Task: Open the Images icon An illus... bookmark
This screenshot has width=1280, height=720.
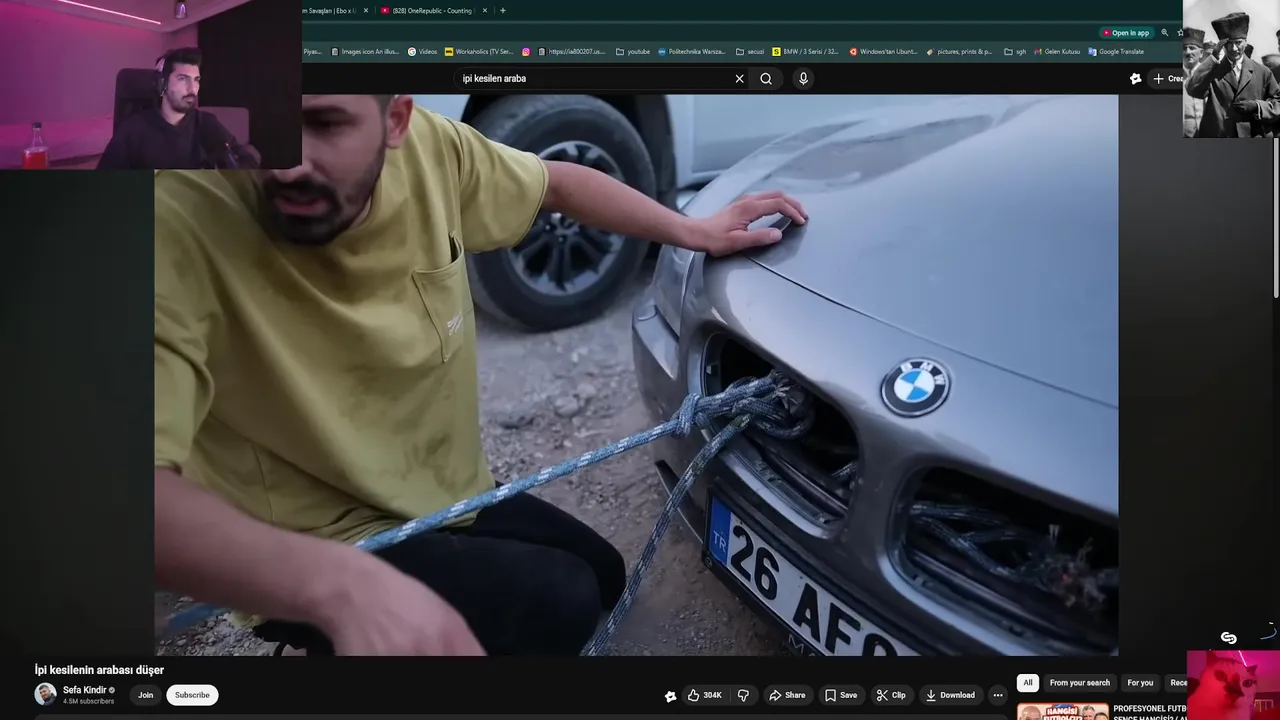Action: 365,52
